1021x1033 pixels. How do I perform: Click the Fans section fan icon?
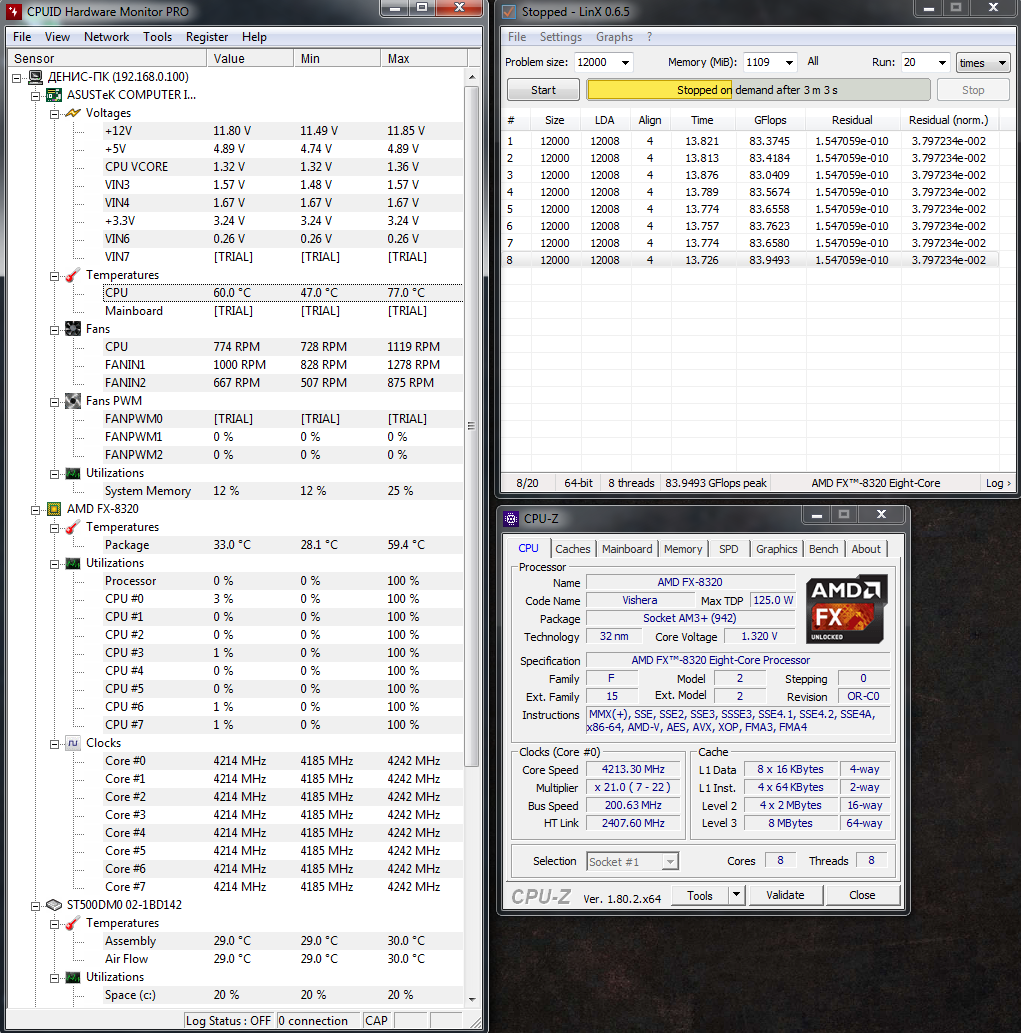pos(73,329)
